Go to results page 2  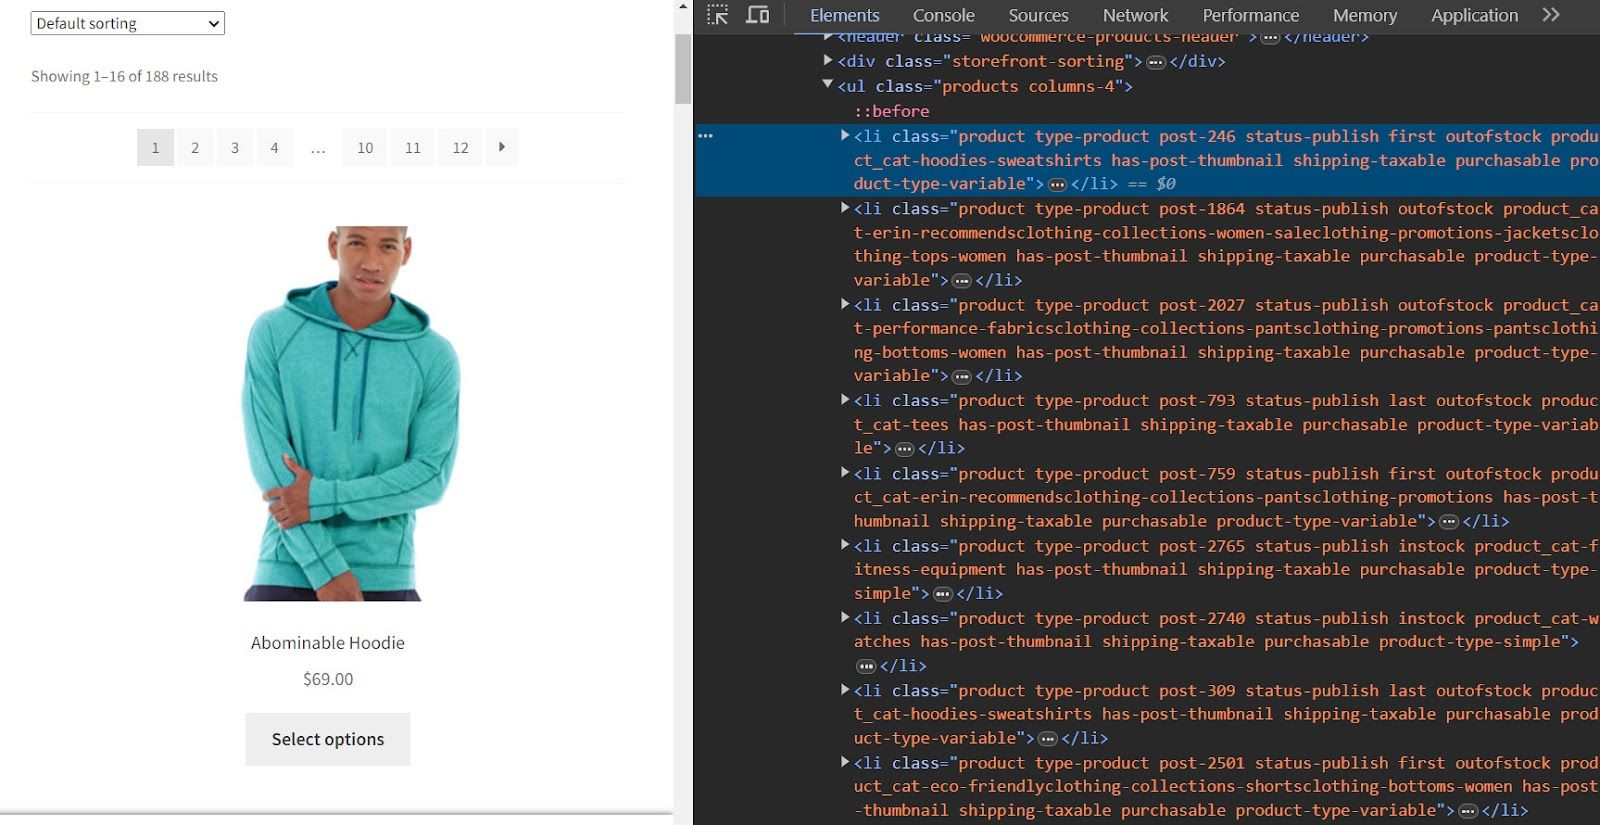[x=195, y=147]
